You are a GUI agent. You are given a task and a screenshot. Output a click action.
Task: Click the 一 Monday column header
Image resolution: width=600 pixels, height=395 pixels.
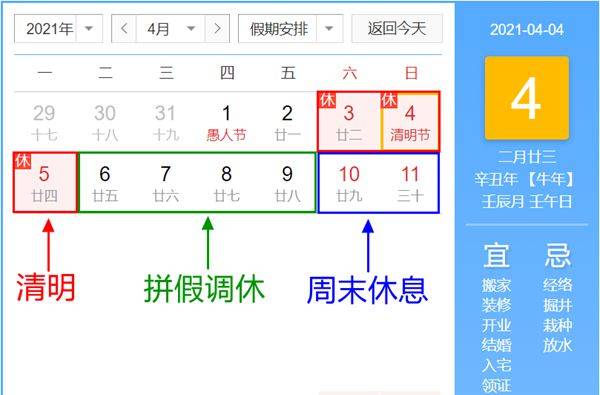coord(44,73)
